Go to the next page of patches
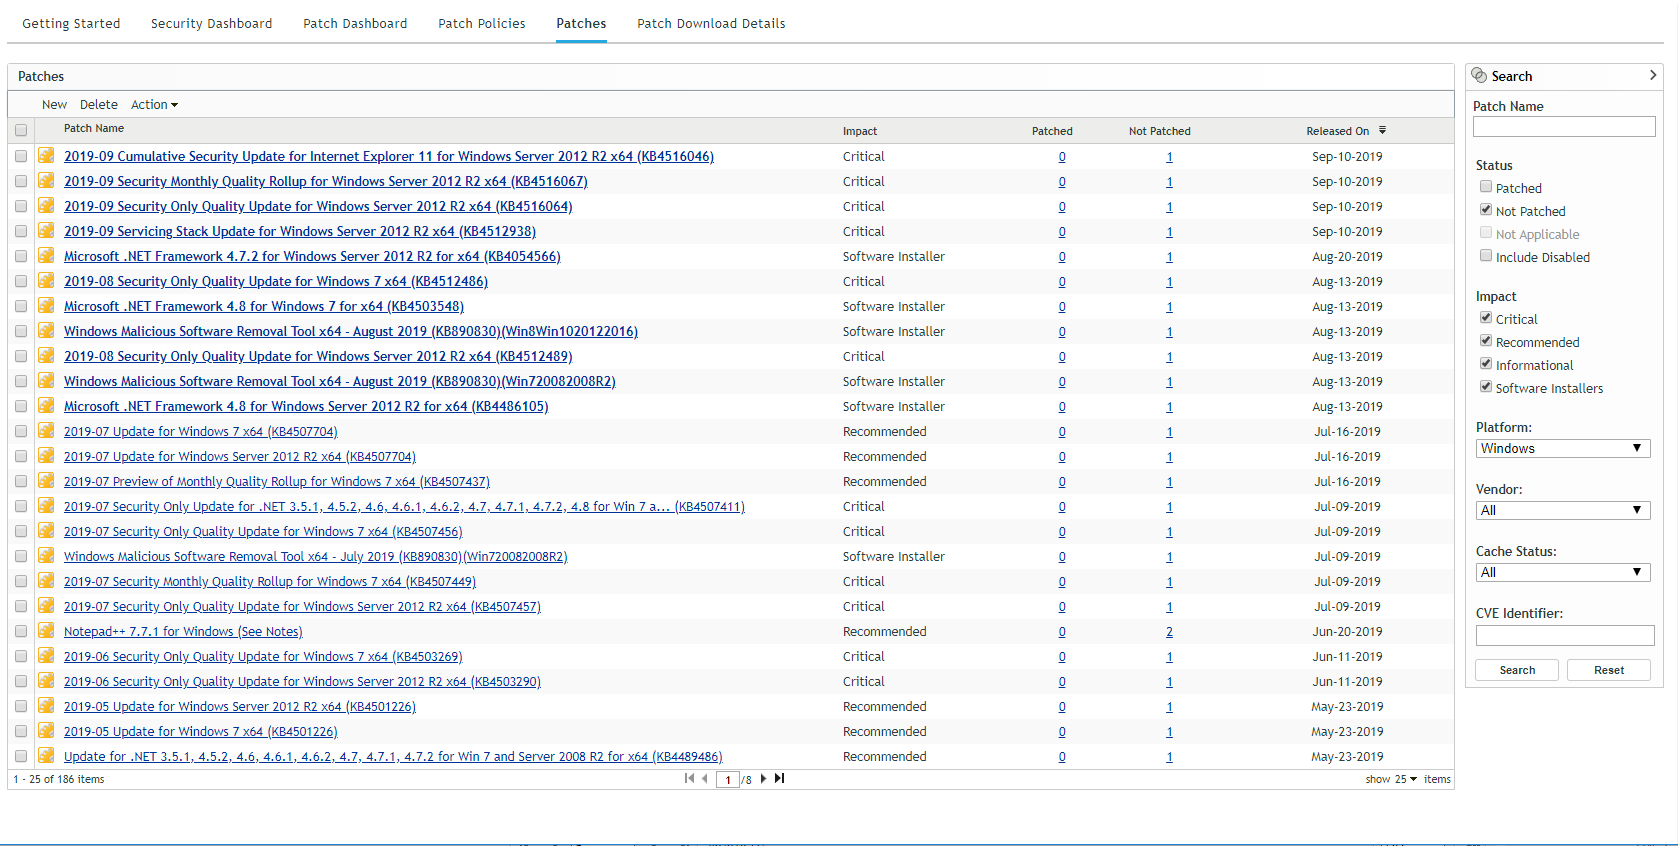Screen dimensions: 1678x846 tap(764, 779)
